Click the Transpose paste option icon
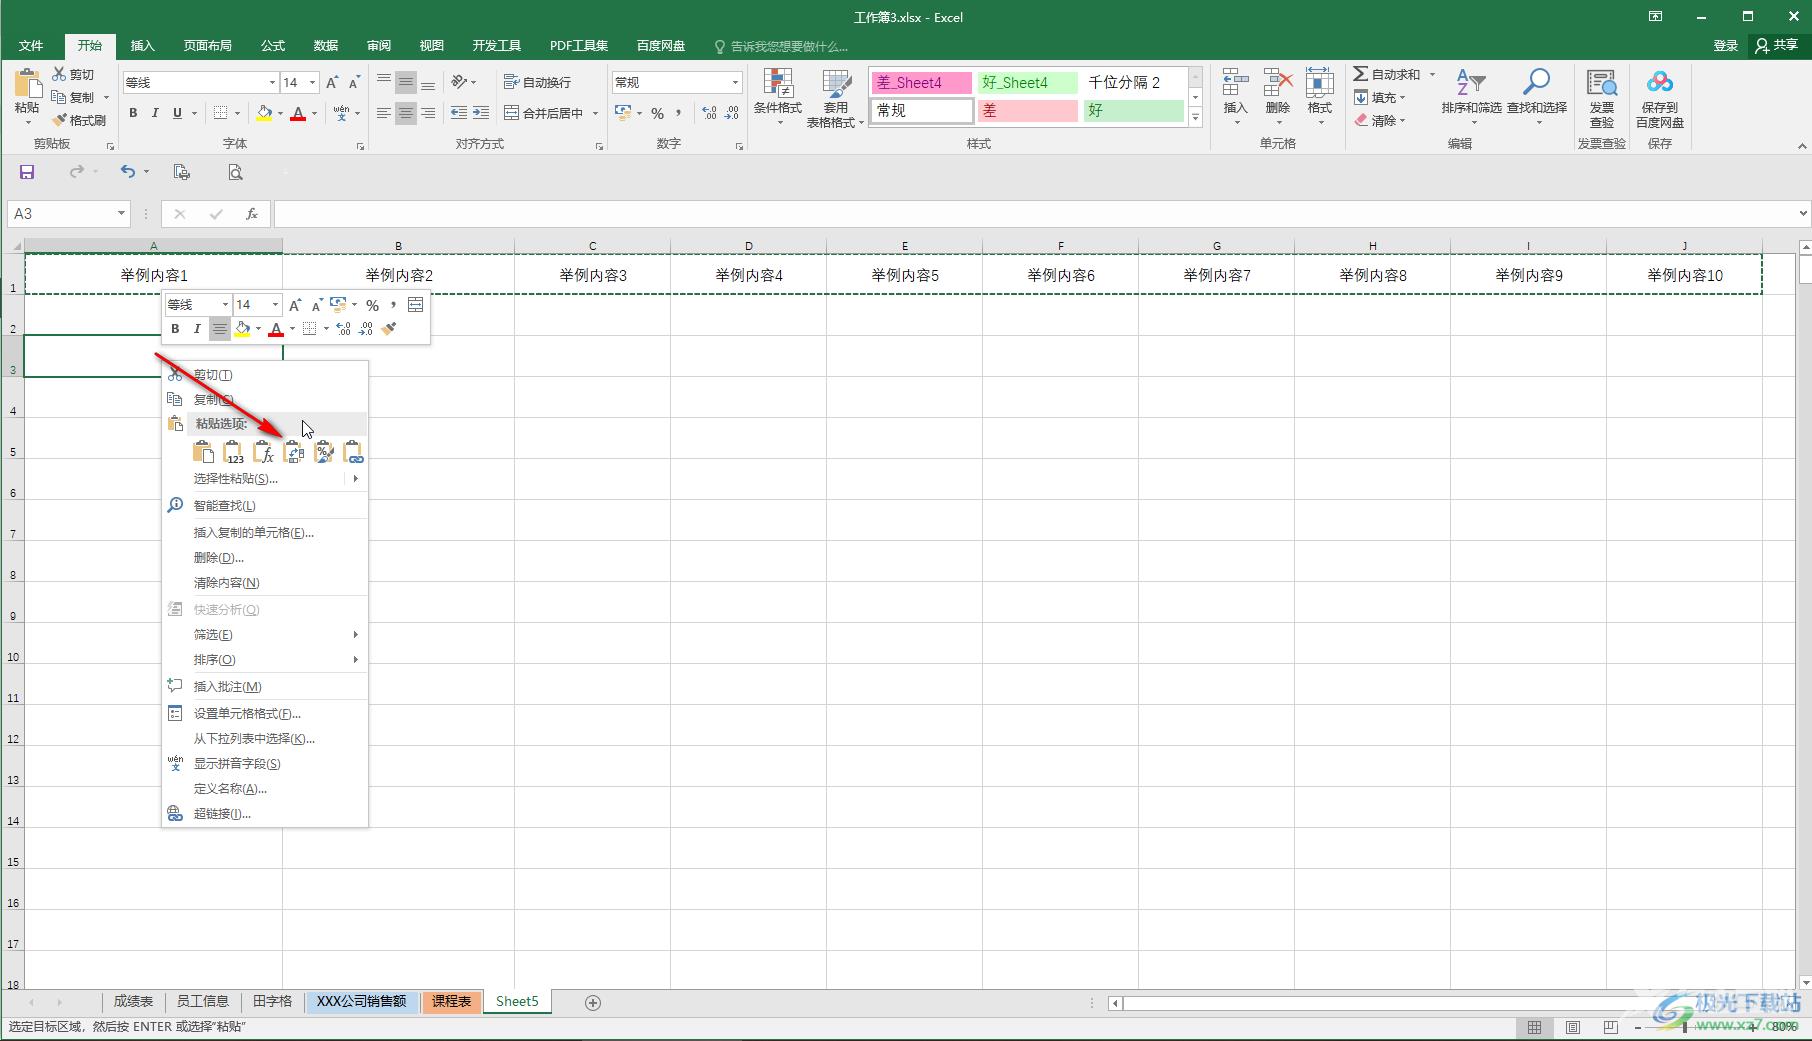The image size is (1812, 1041). coord(294,452)
